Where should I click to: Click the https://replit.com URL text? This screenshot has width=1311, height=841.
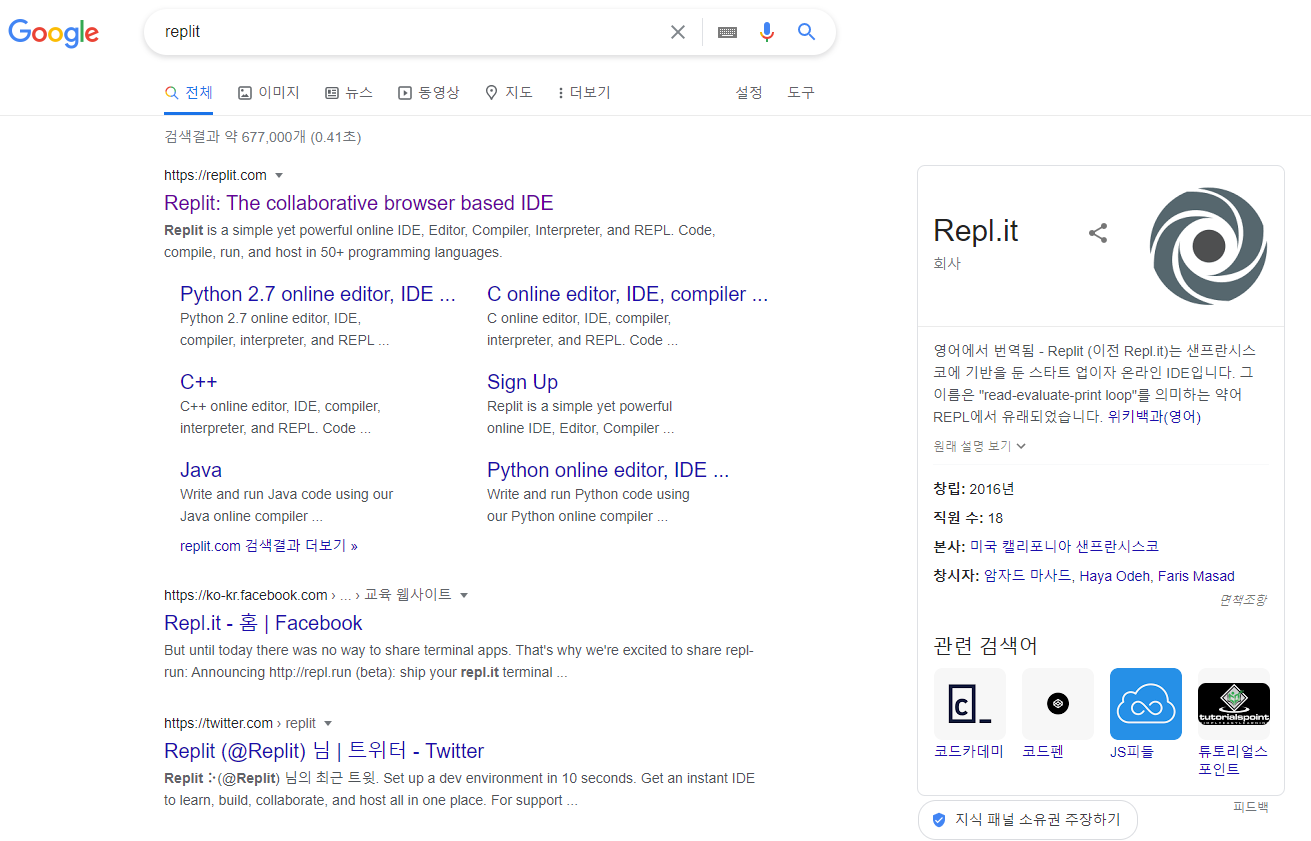pos(215,176)
